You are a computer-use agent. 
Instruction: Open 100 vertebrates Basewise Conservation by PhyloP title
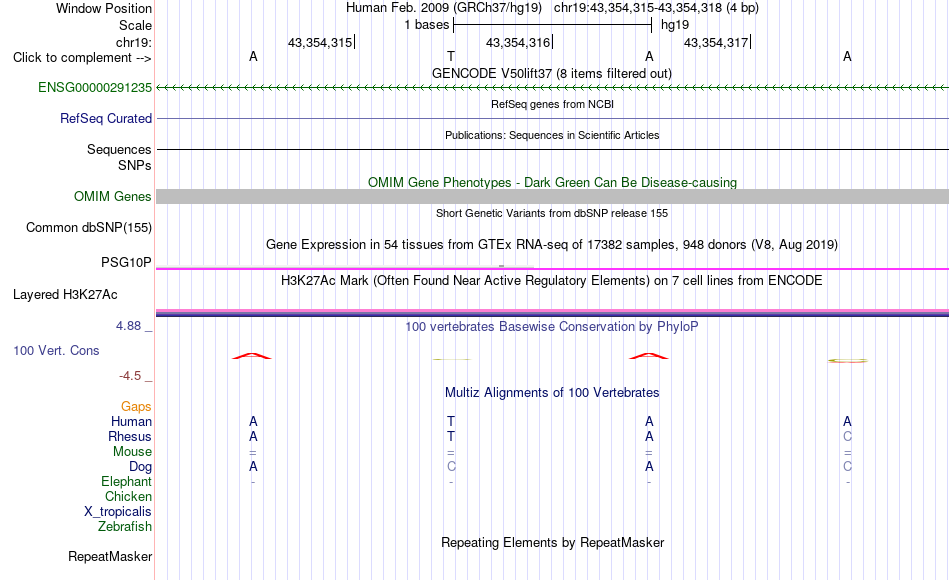[551, 327]
